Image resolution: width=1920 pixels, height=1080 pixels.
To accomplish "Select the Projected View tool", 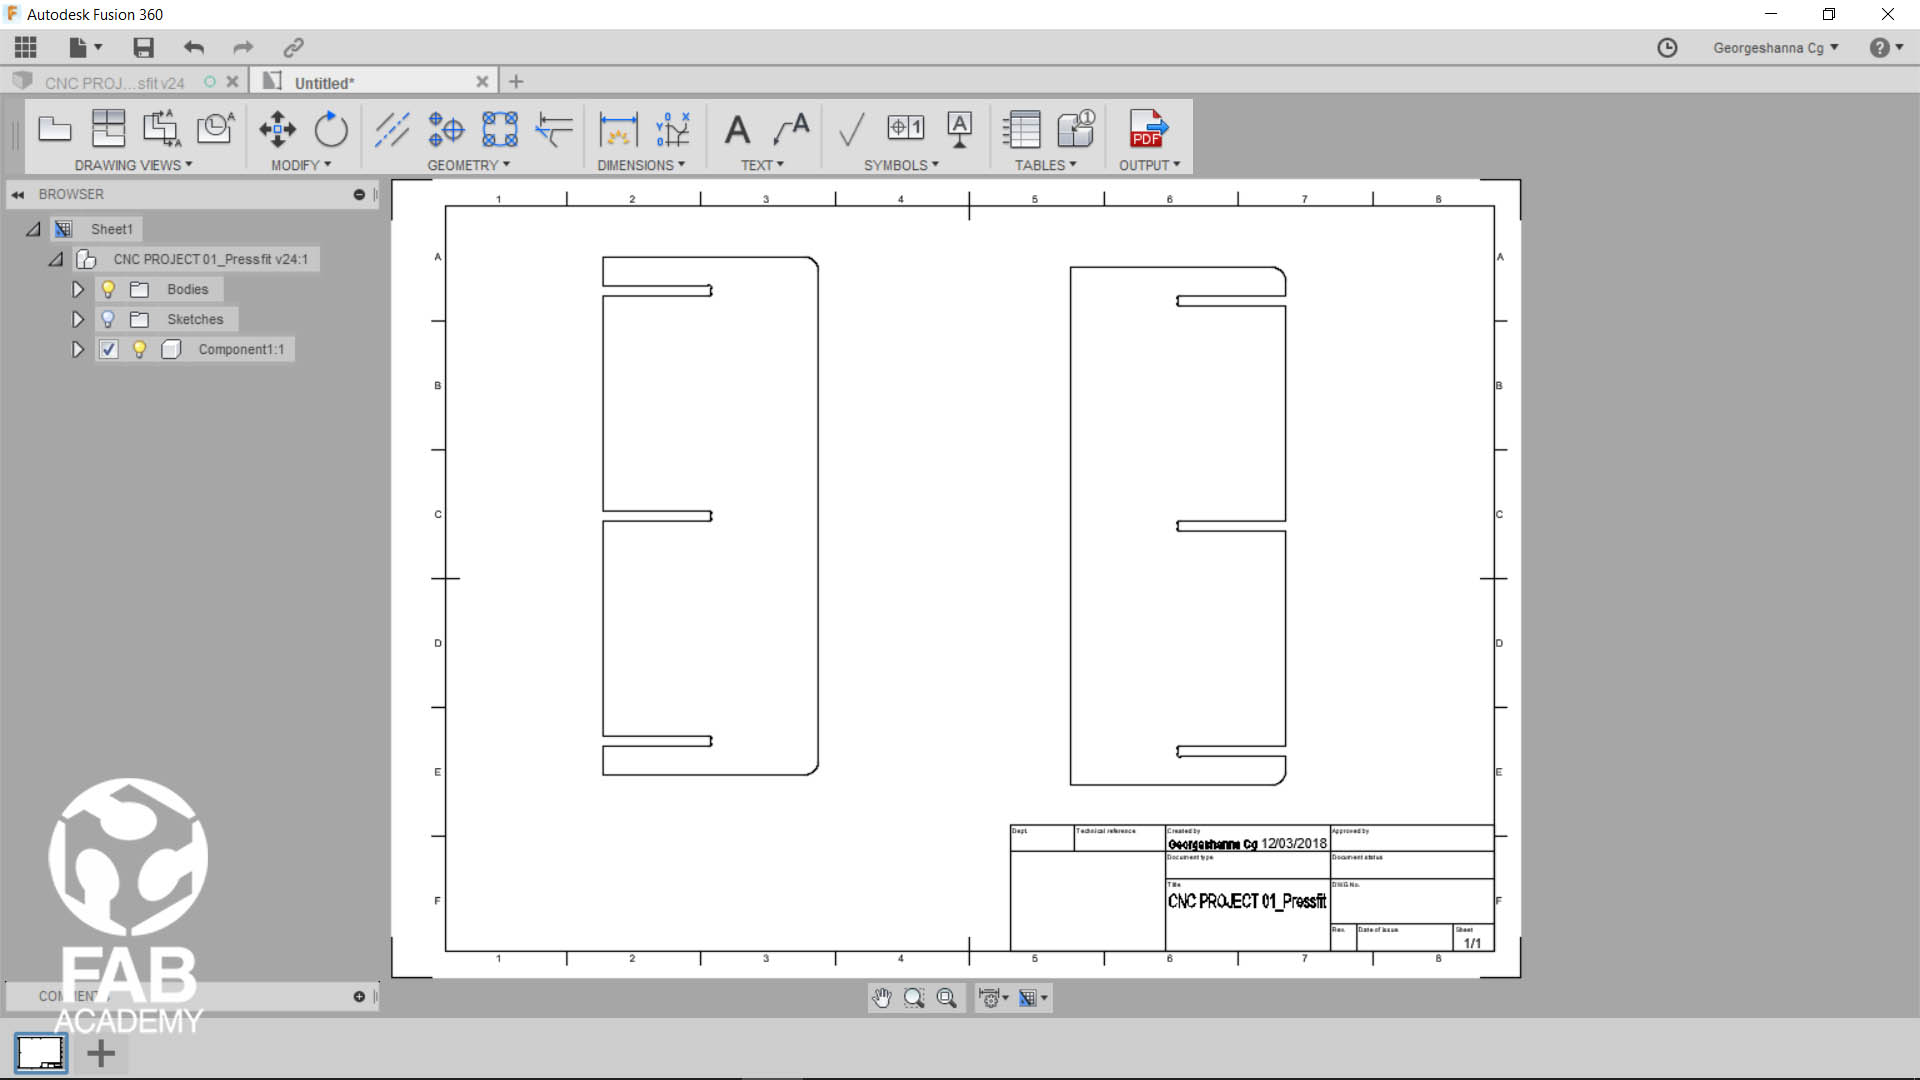I will (x=108, y=129).
